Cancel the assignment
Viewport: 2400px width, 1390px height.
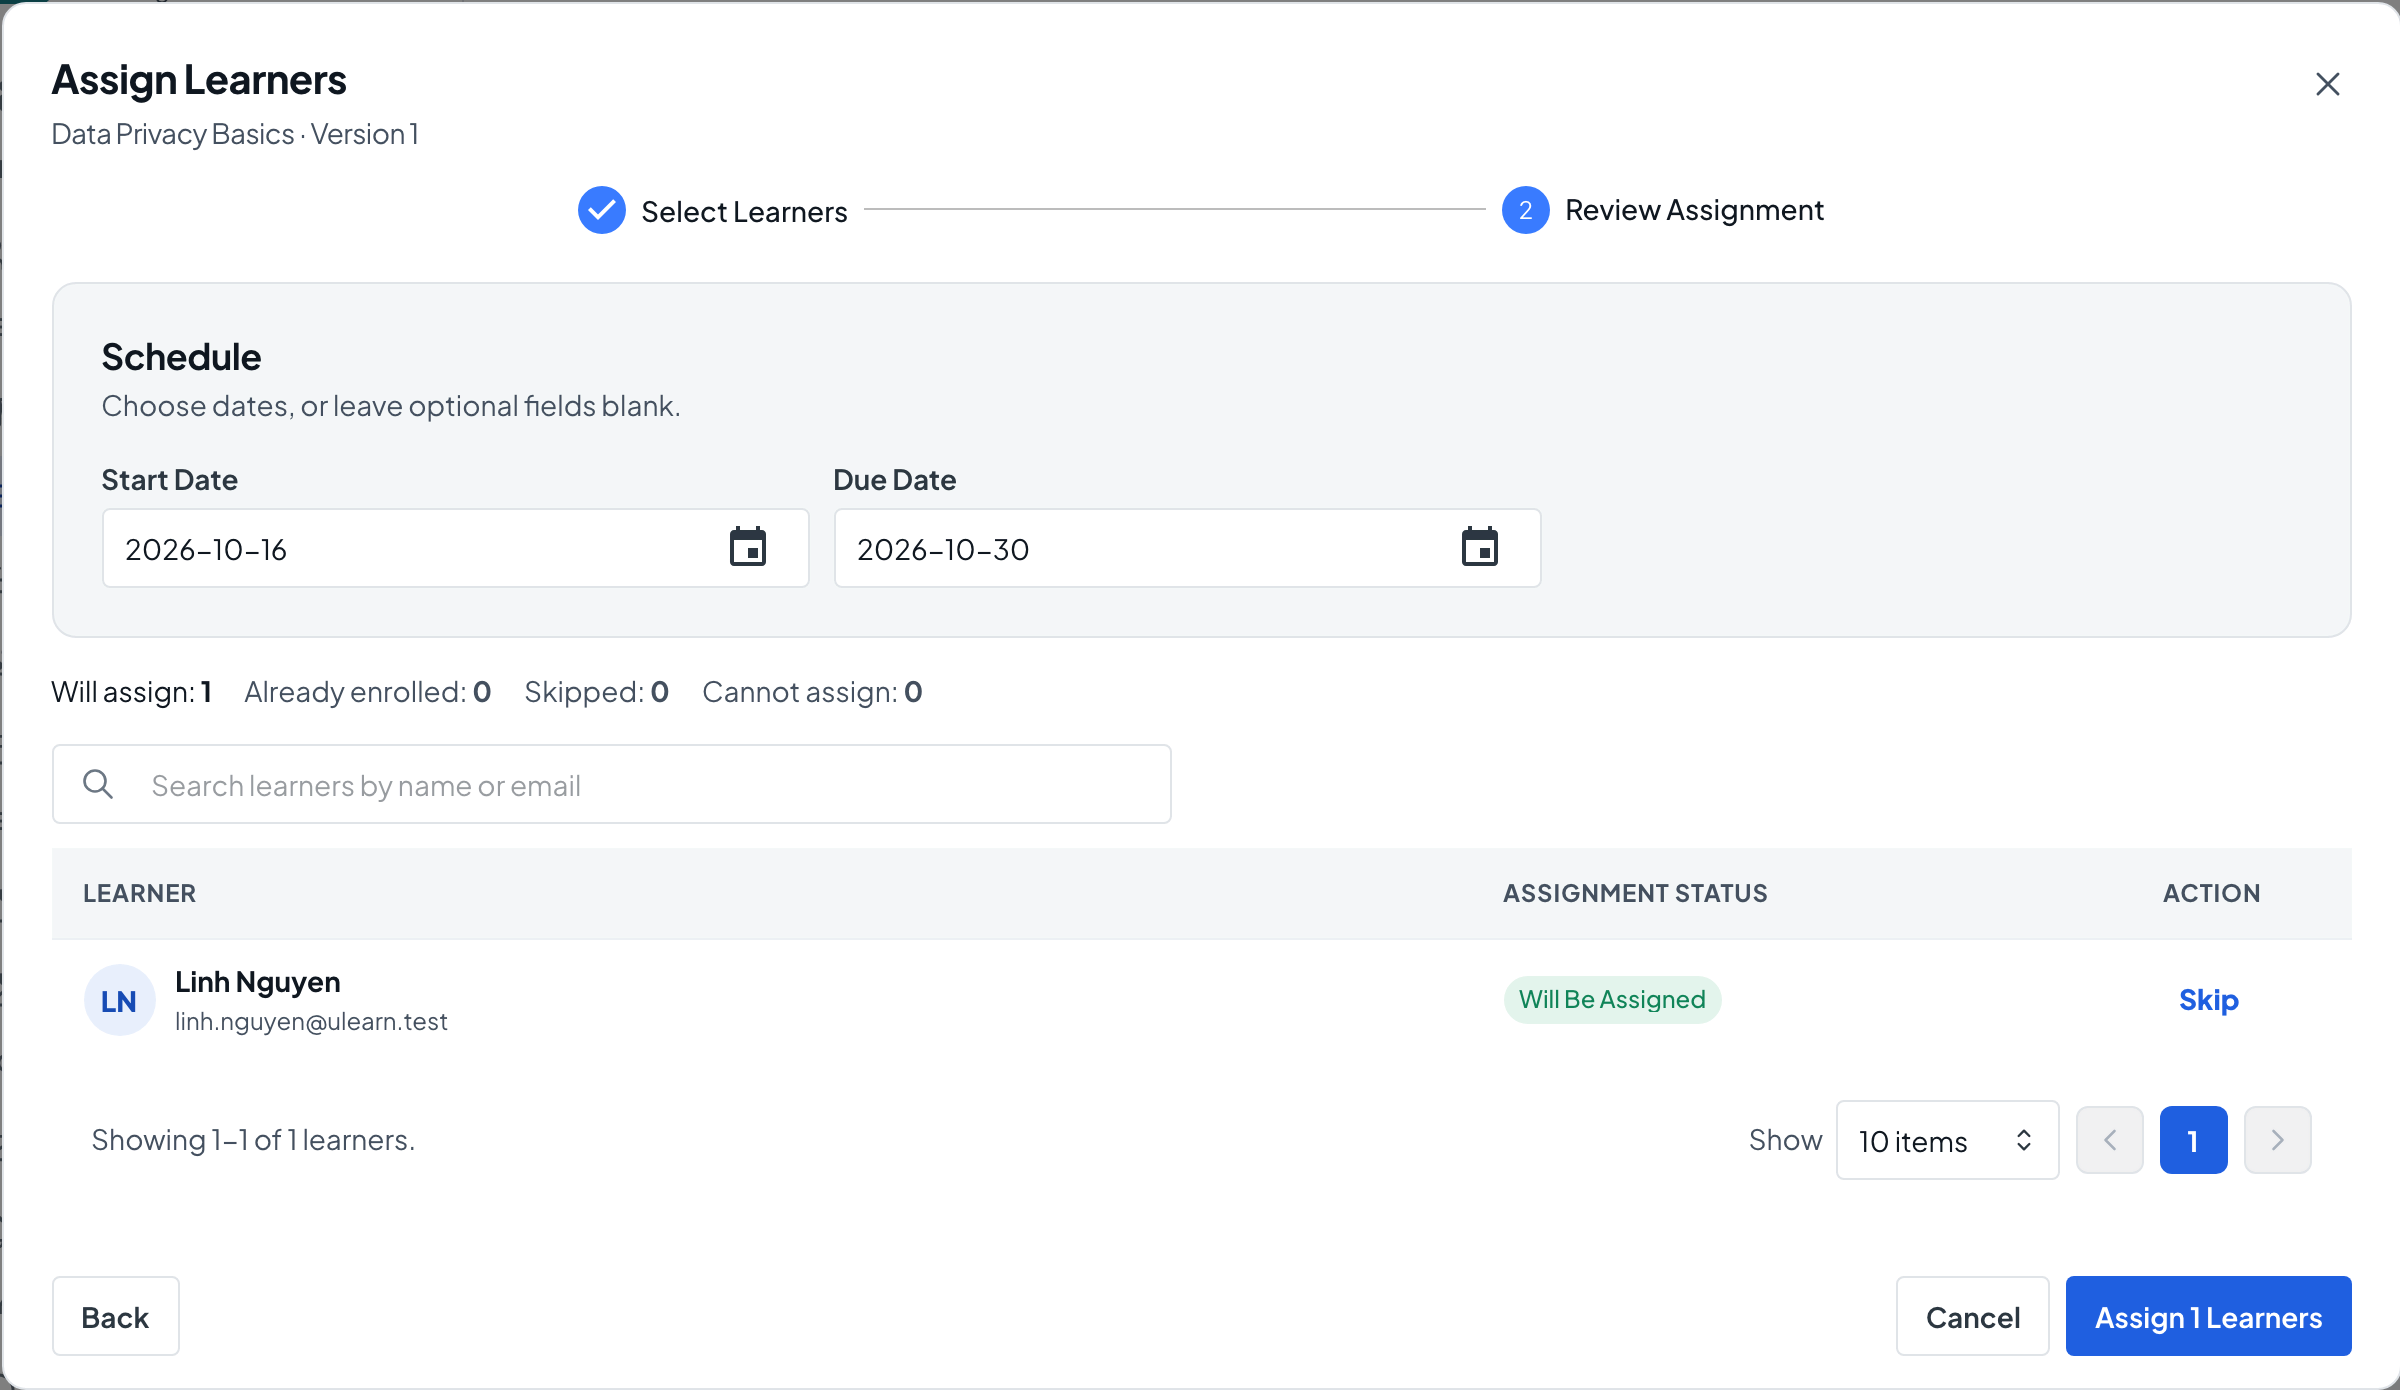click(x=1972, y=1316)
